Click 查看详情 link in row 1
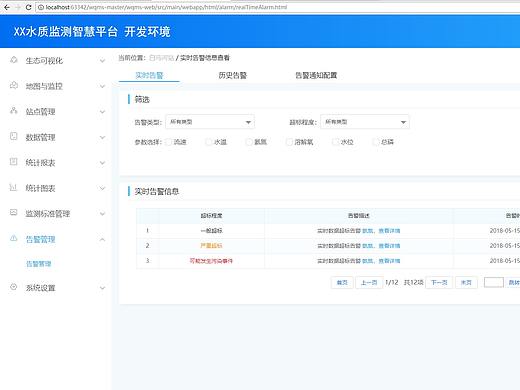520x390 pixels. point(389,231)
